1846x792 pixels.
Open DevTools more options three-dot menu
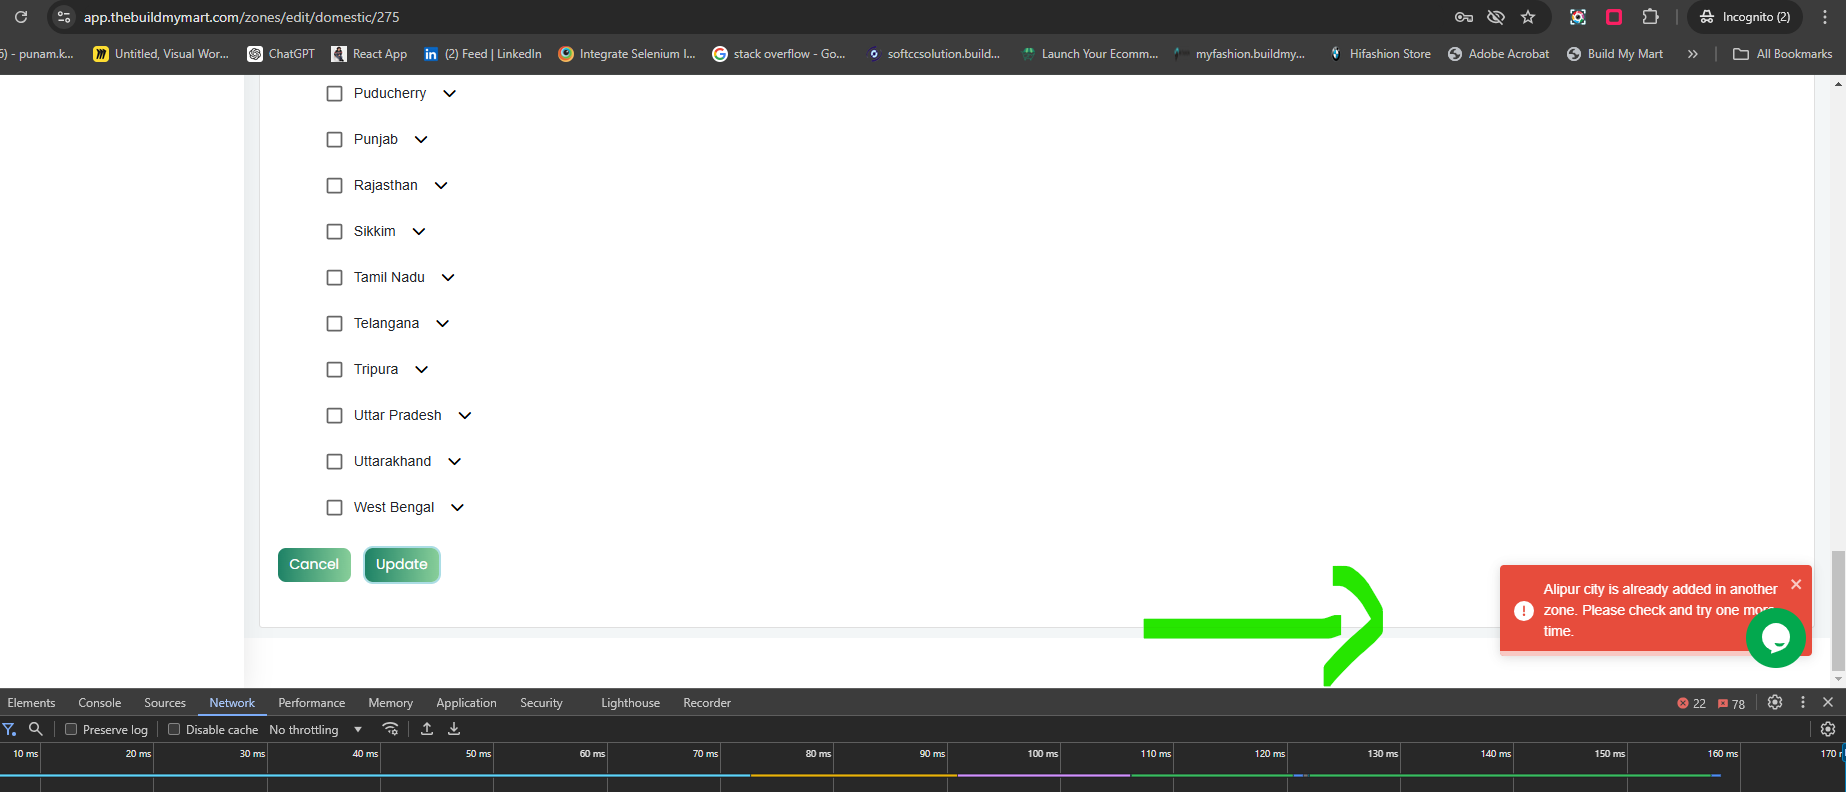(1803, 702)
